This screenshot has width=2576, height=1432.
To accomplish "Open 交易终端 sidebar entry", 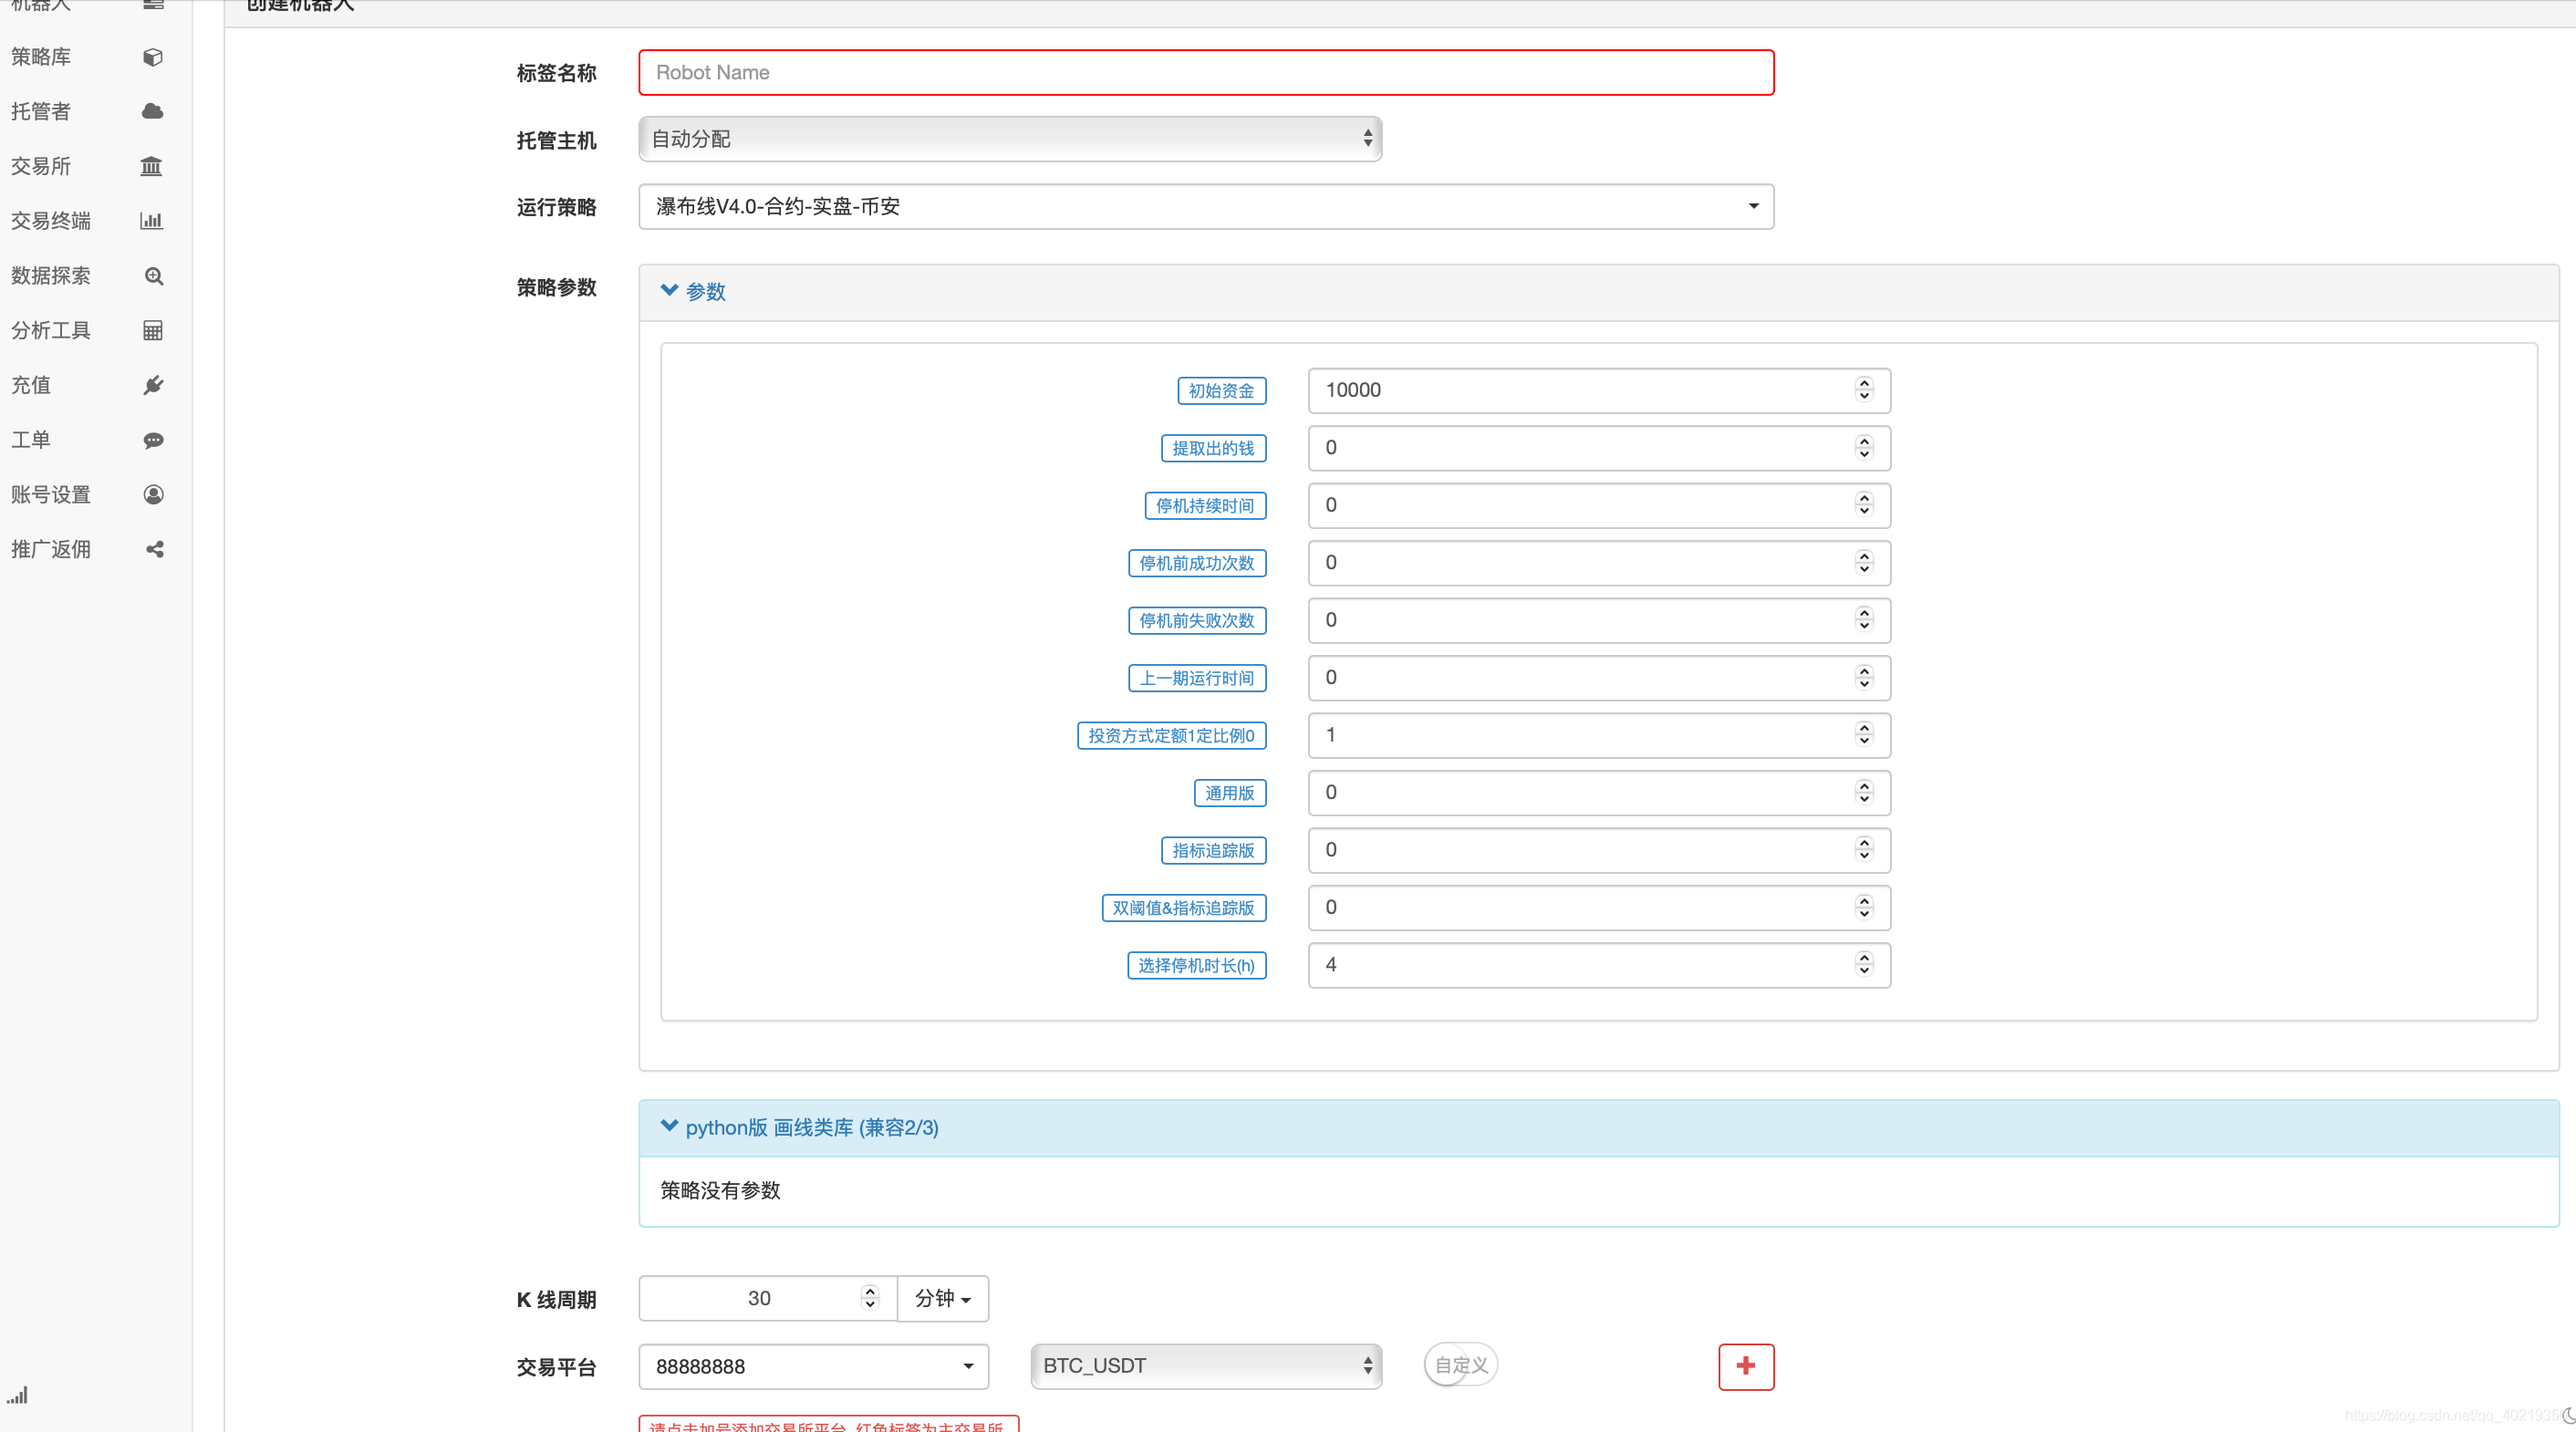I will coord(51,221).
